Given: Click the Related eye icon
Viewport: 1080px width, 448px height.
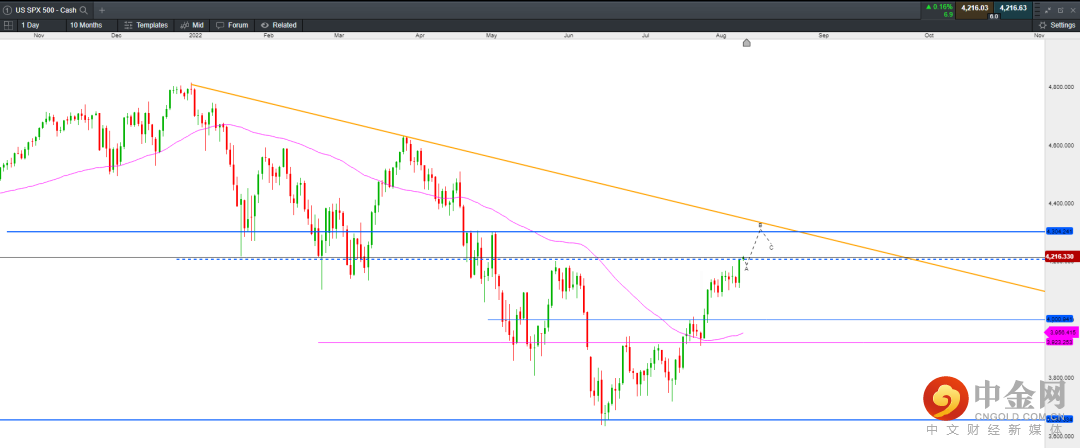Looking at the screenshot, I should pyautogui.click(x=264, y=24).
